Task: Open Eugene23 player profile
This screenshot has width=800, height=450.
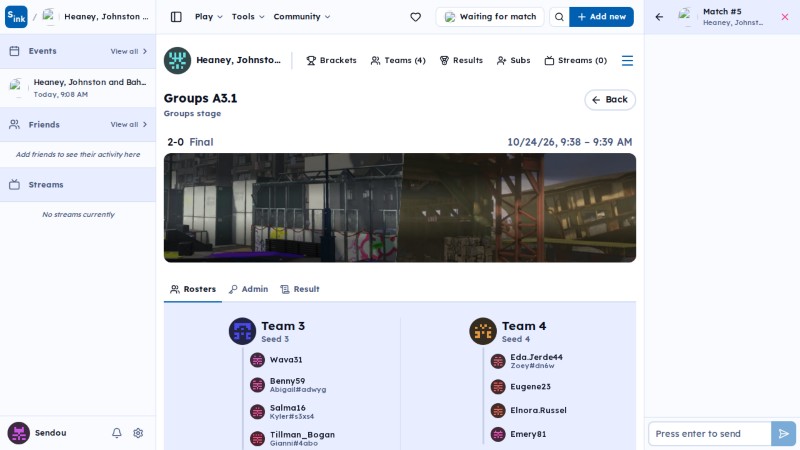Action: pyautogui.click(x=531, y=387)
